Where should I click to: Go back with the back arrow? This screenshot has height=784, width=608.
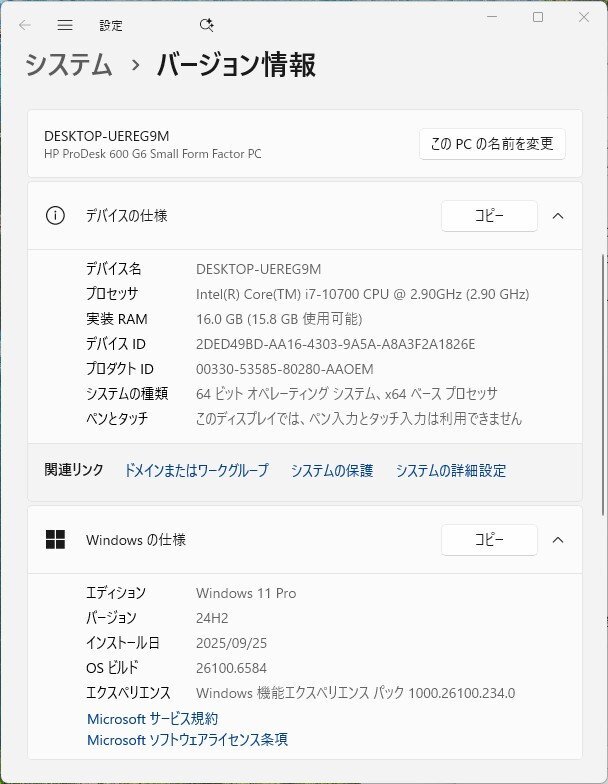tap(24, 25)
